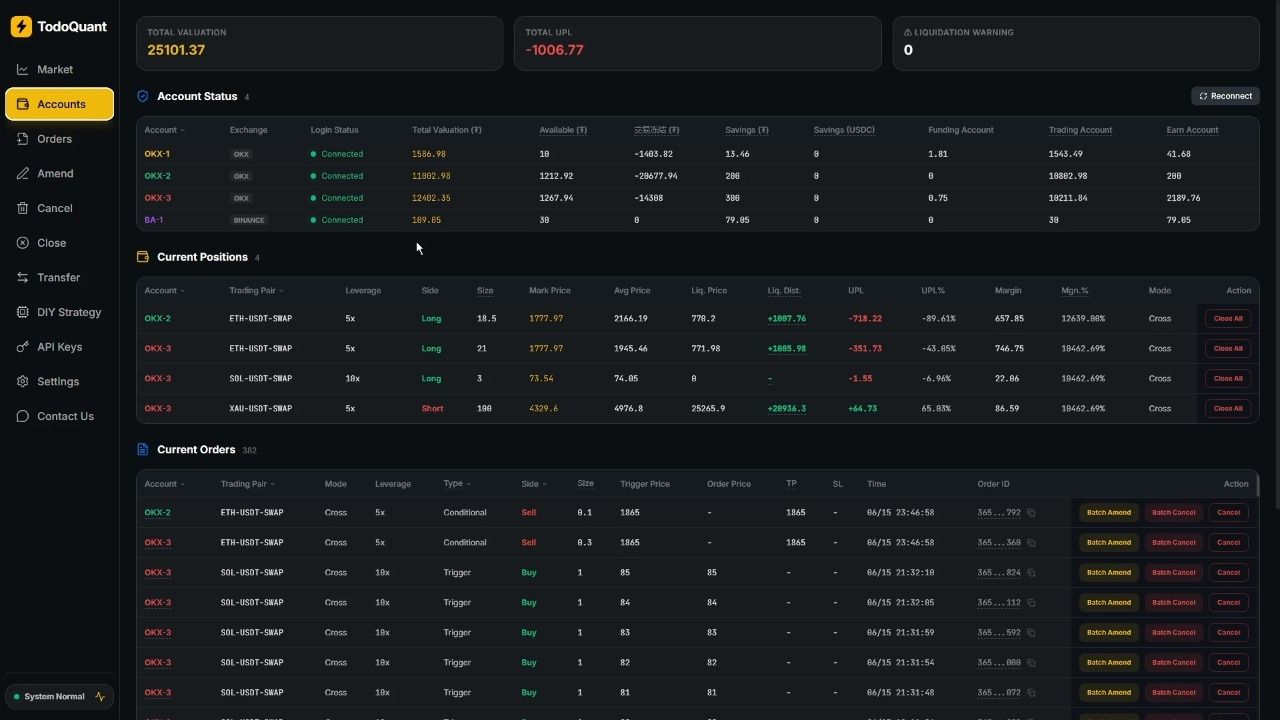Close All for OKX-3 XAU-USDT-SWAP position

[x=1228, y=409]
